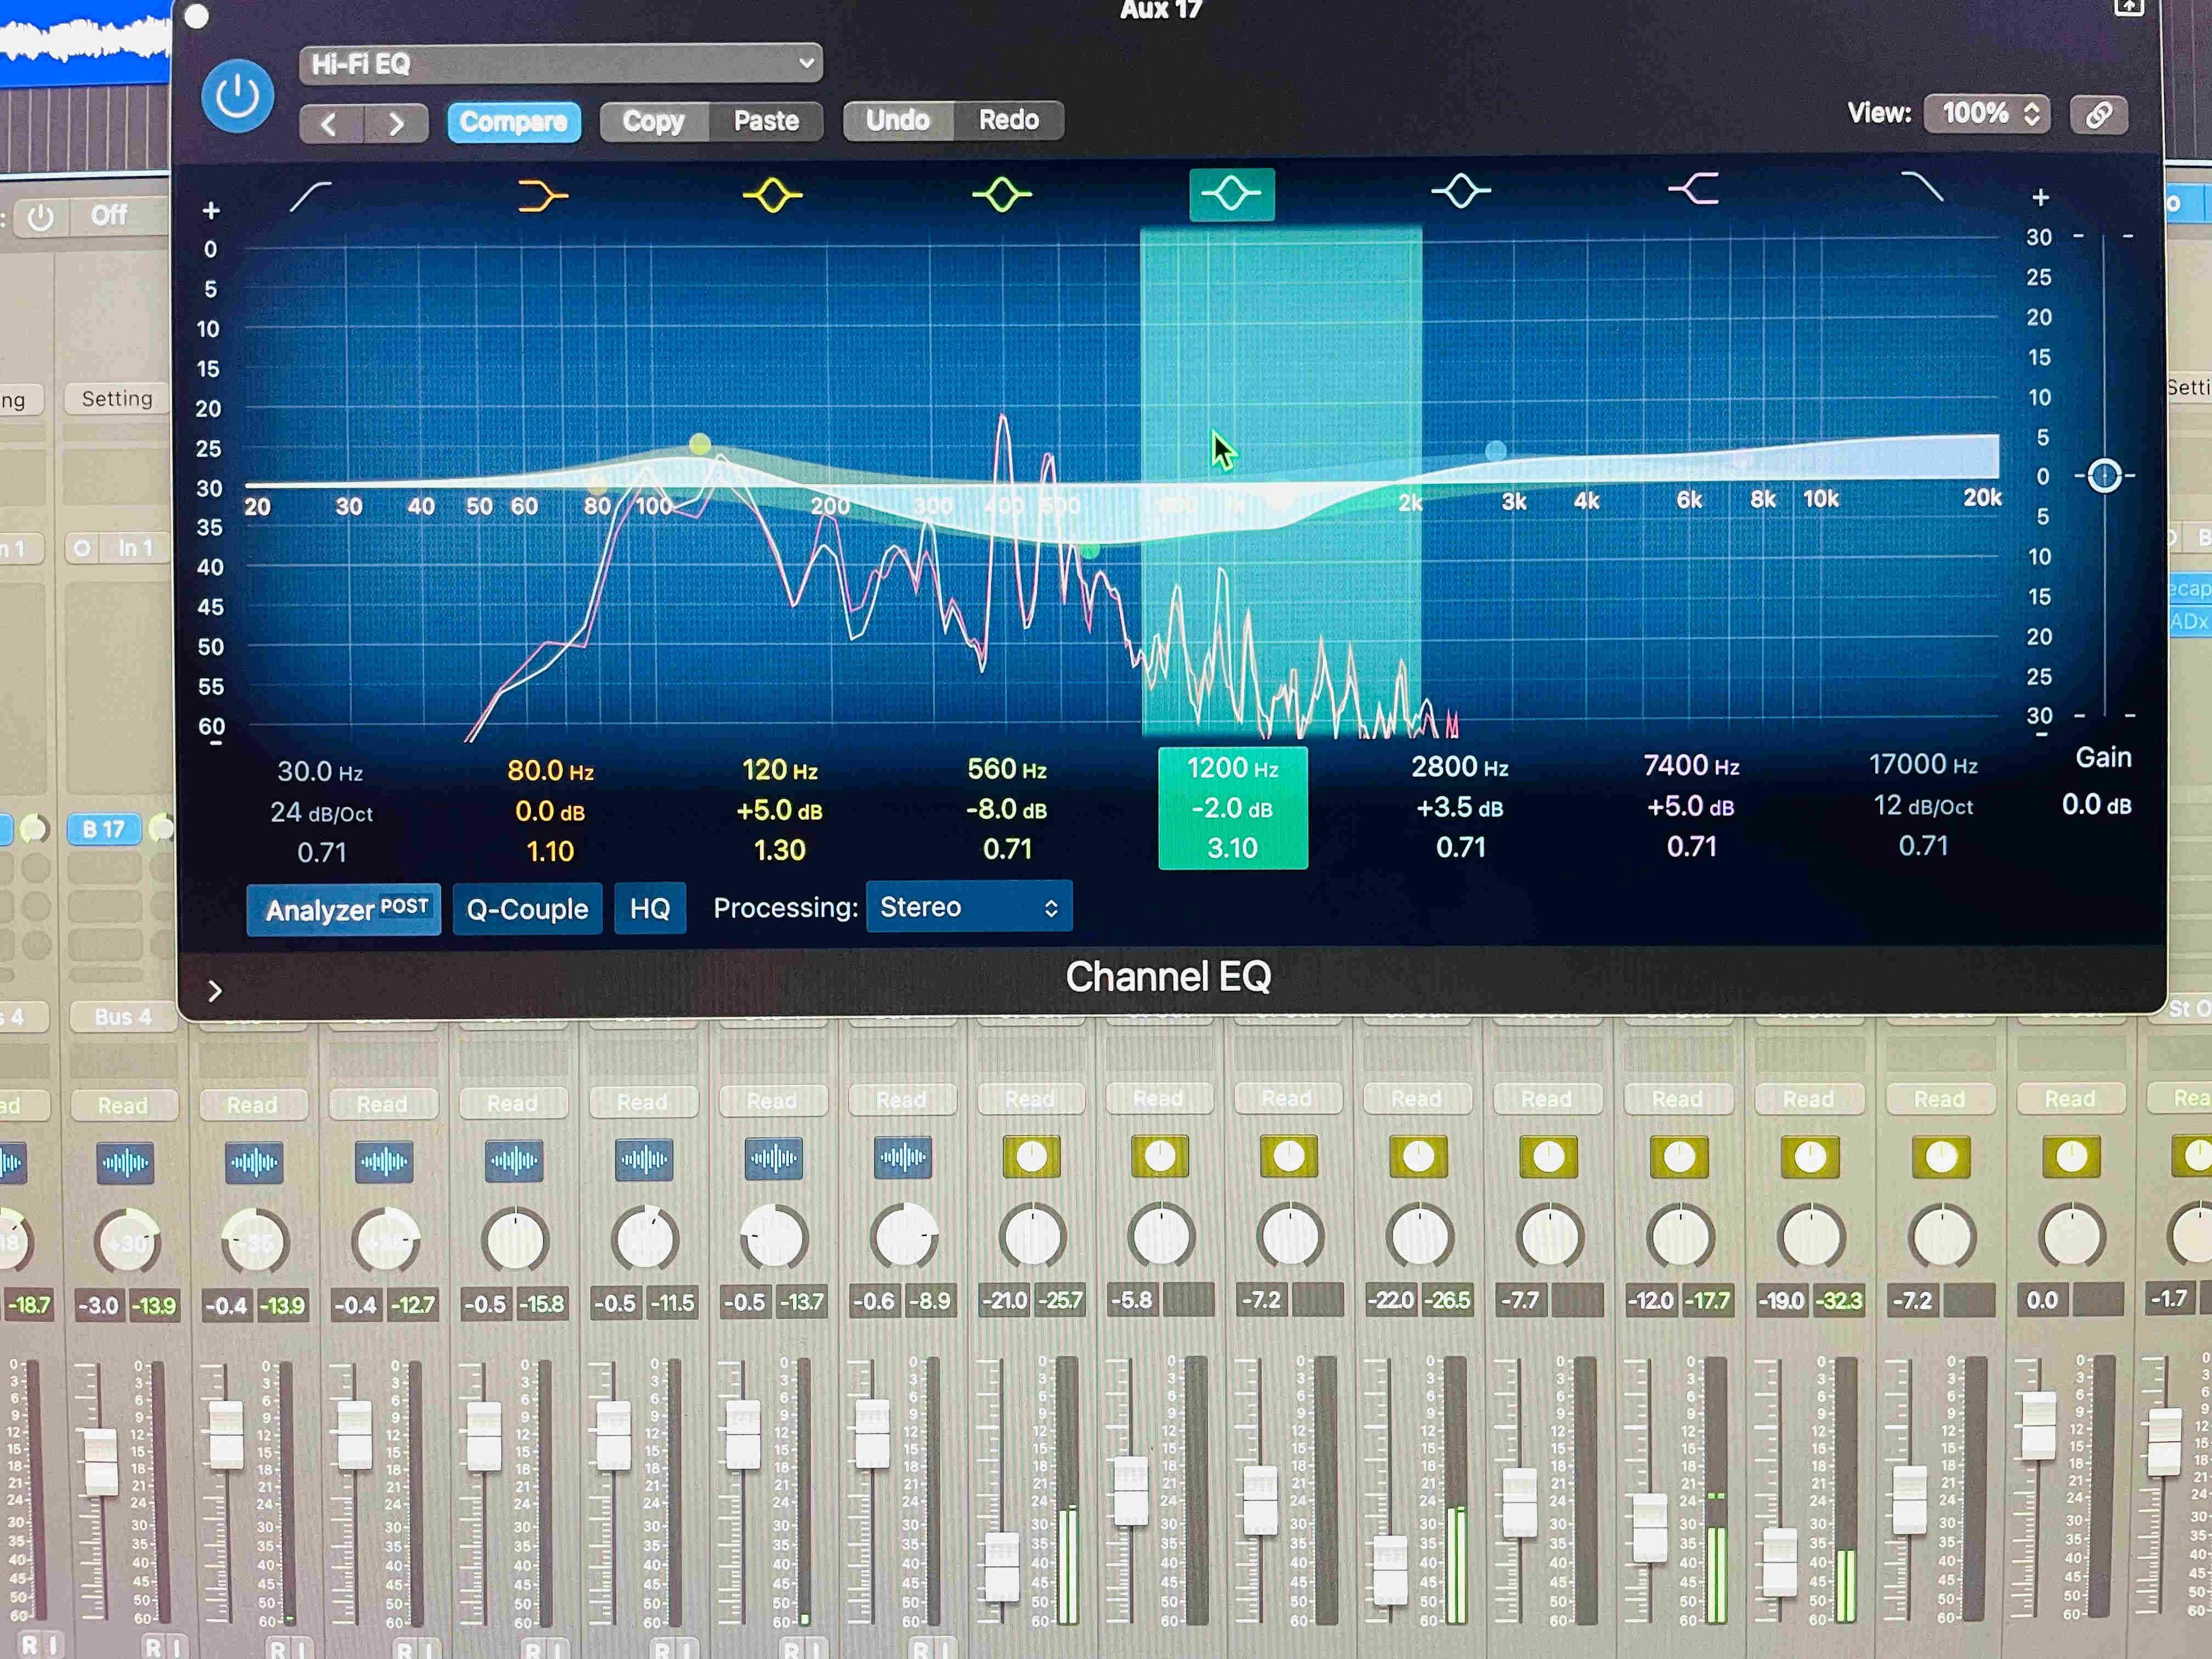Click the bell band icon above 2800 Hz

[1461, 190]
